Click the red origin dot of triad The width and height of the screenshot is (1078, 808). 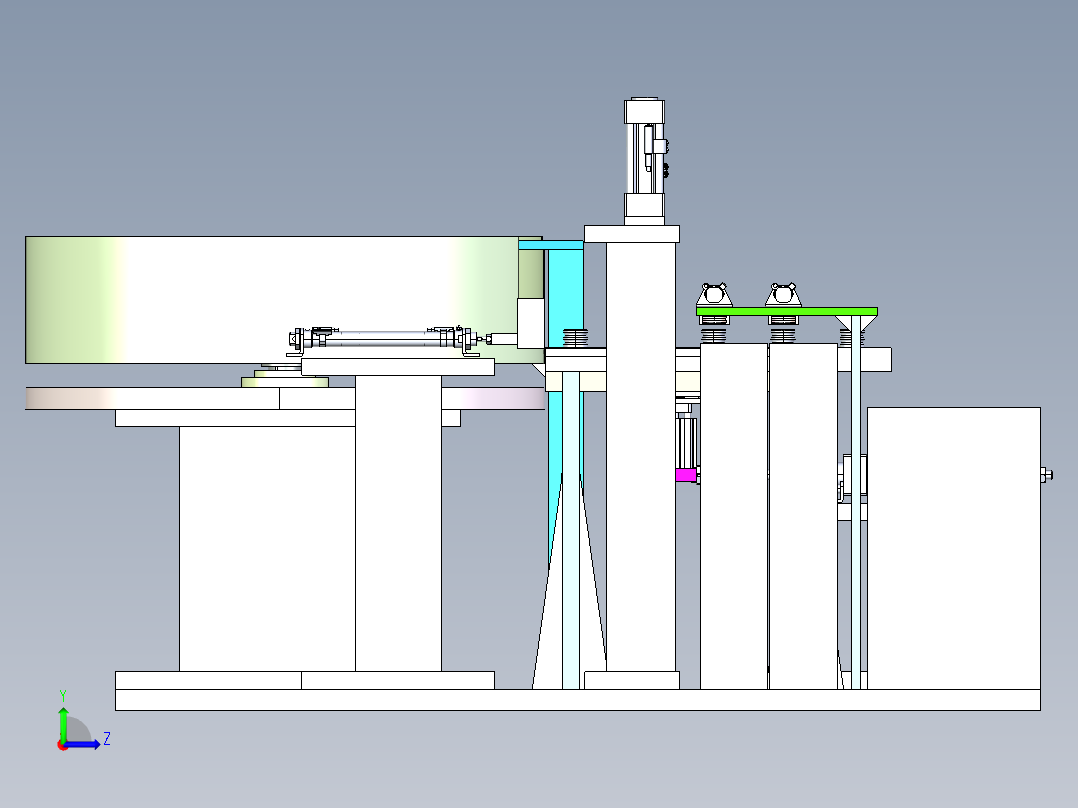62,746
